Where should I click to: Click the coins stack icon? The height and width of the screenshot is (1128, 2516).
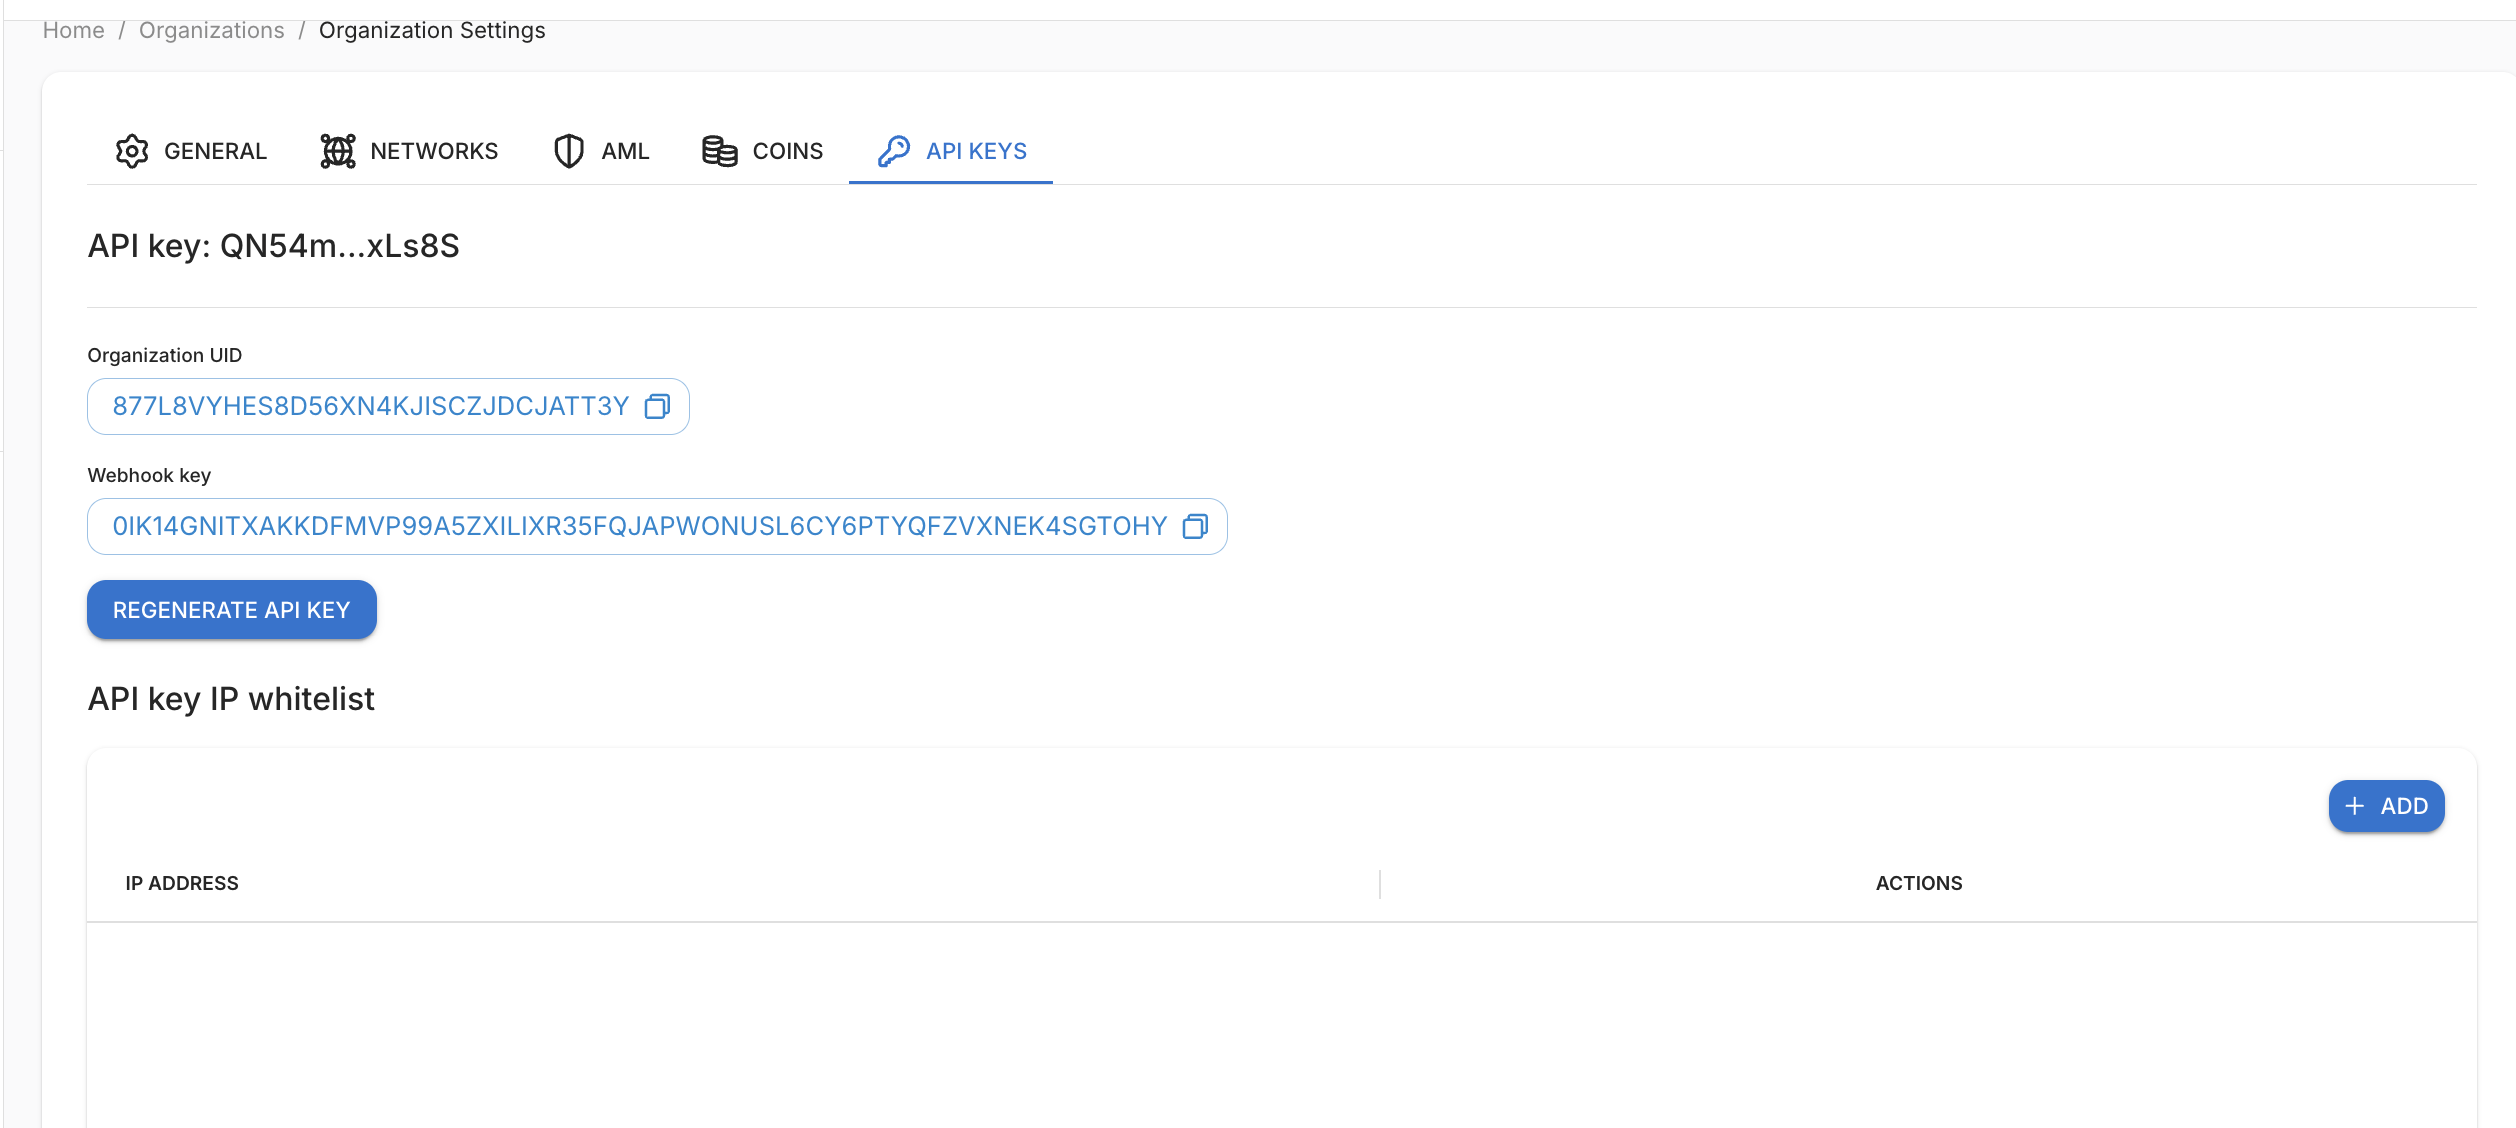[720, 151]
